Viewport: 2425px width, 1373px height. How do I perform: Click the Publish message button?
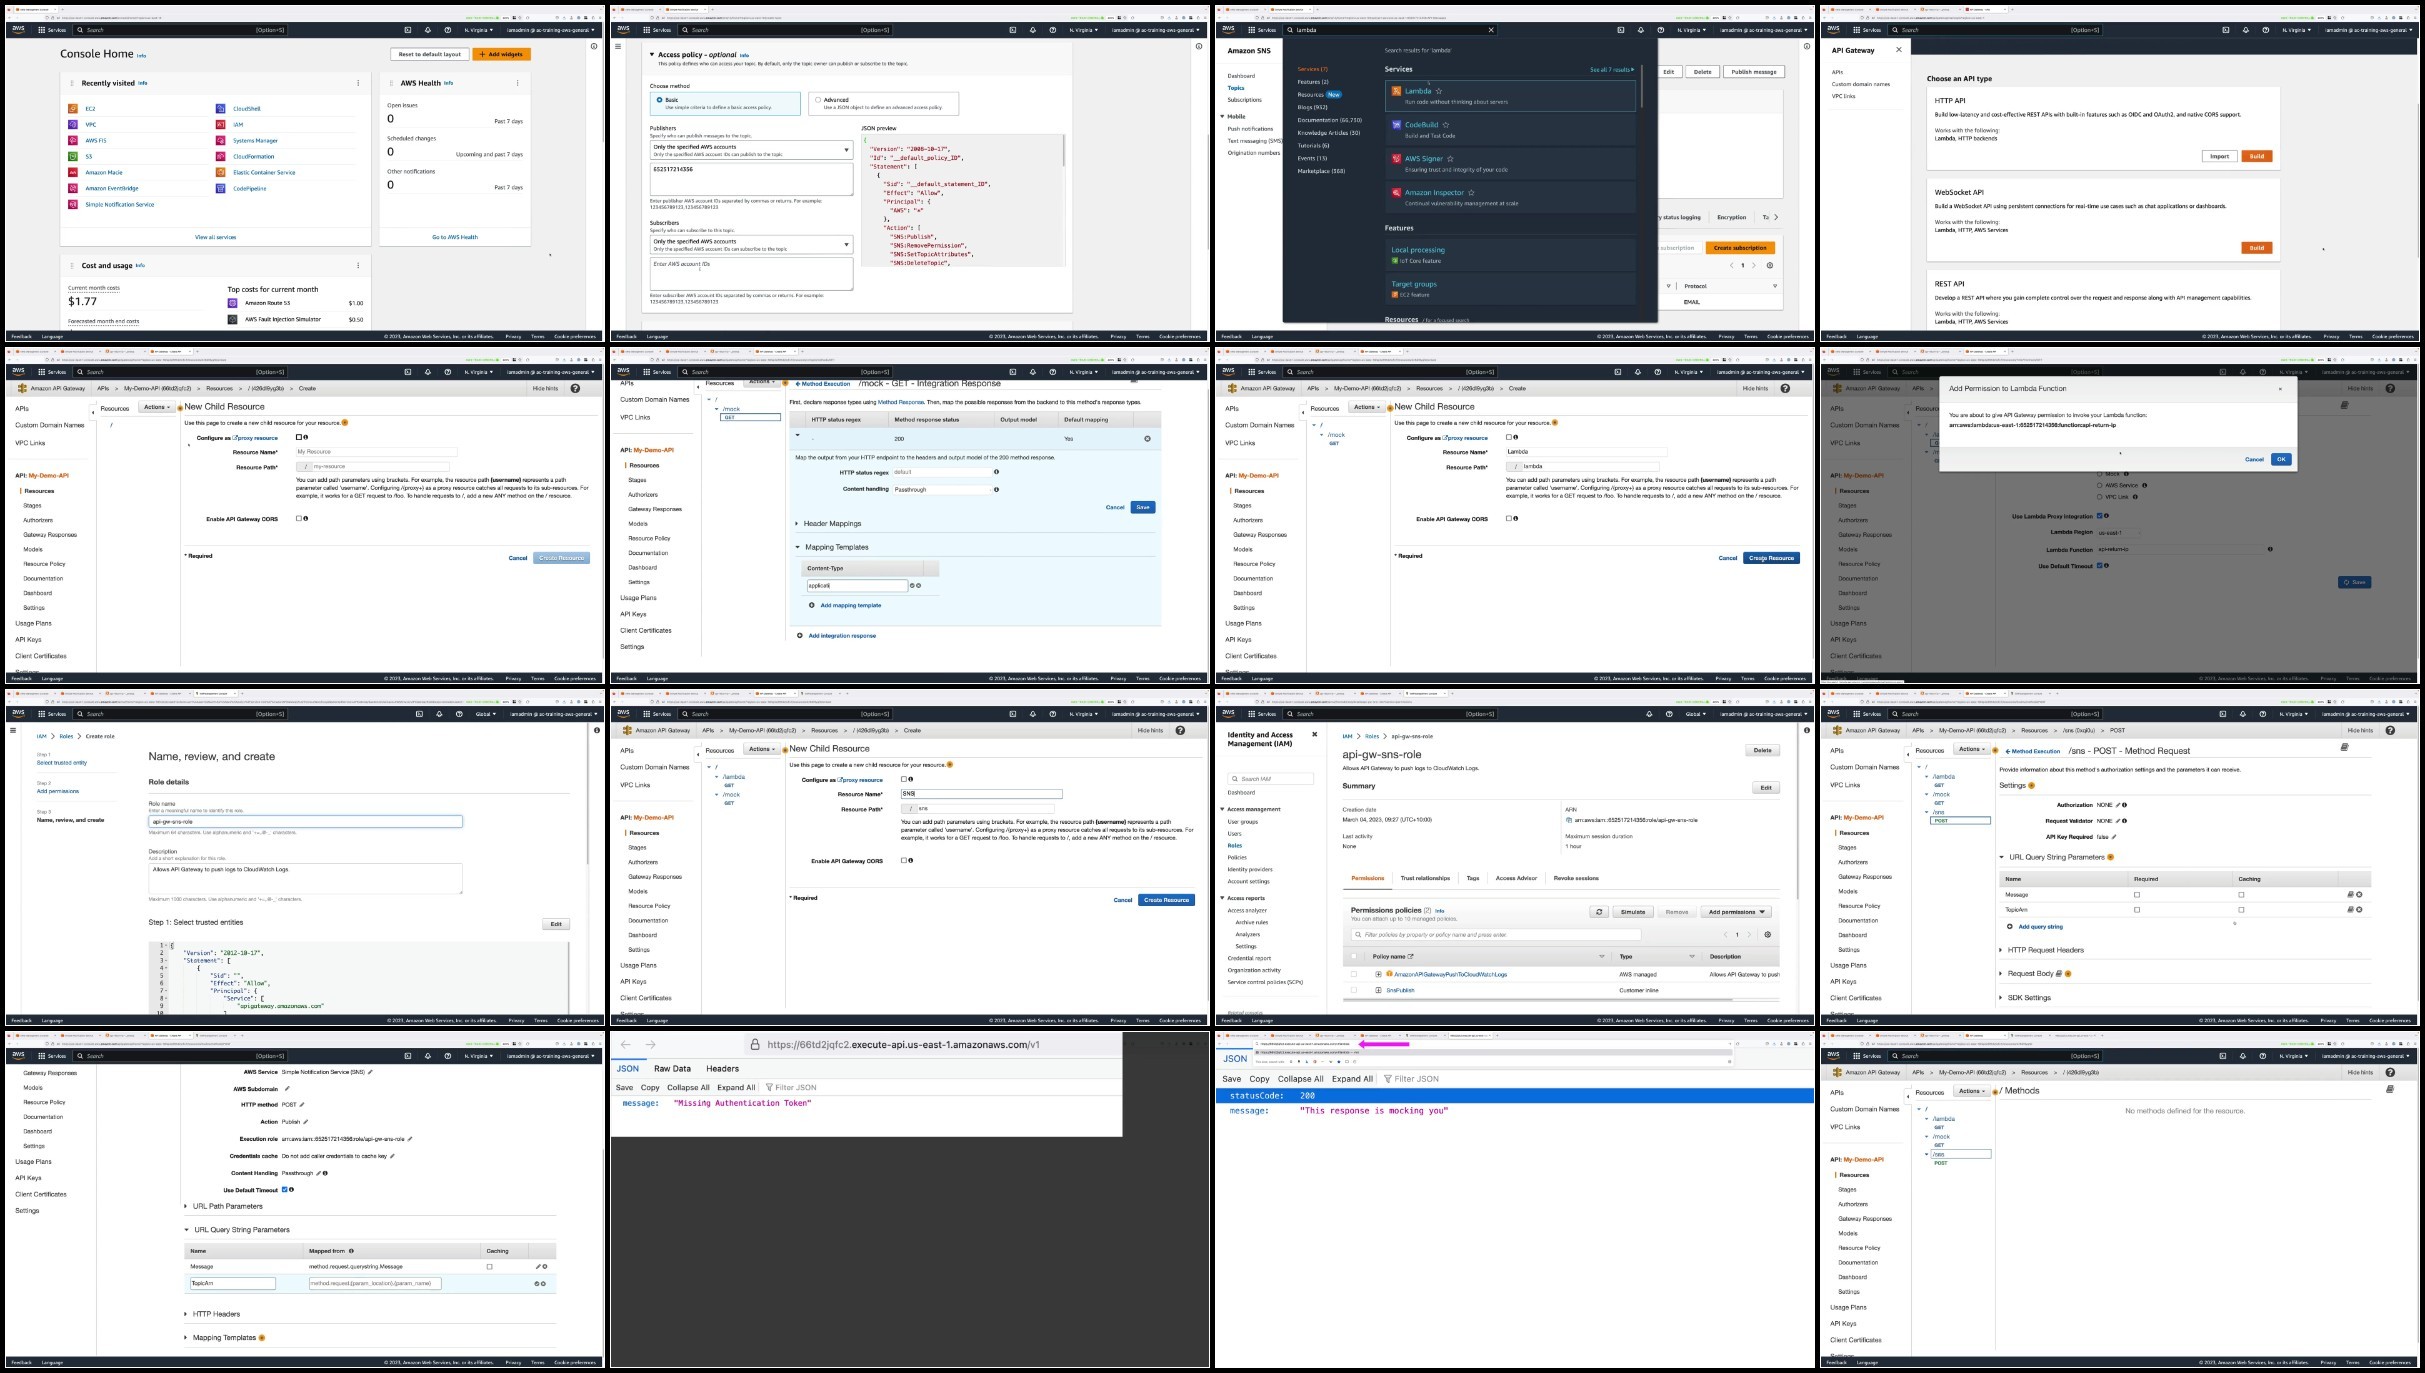click(x=1754, y=72)
